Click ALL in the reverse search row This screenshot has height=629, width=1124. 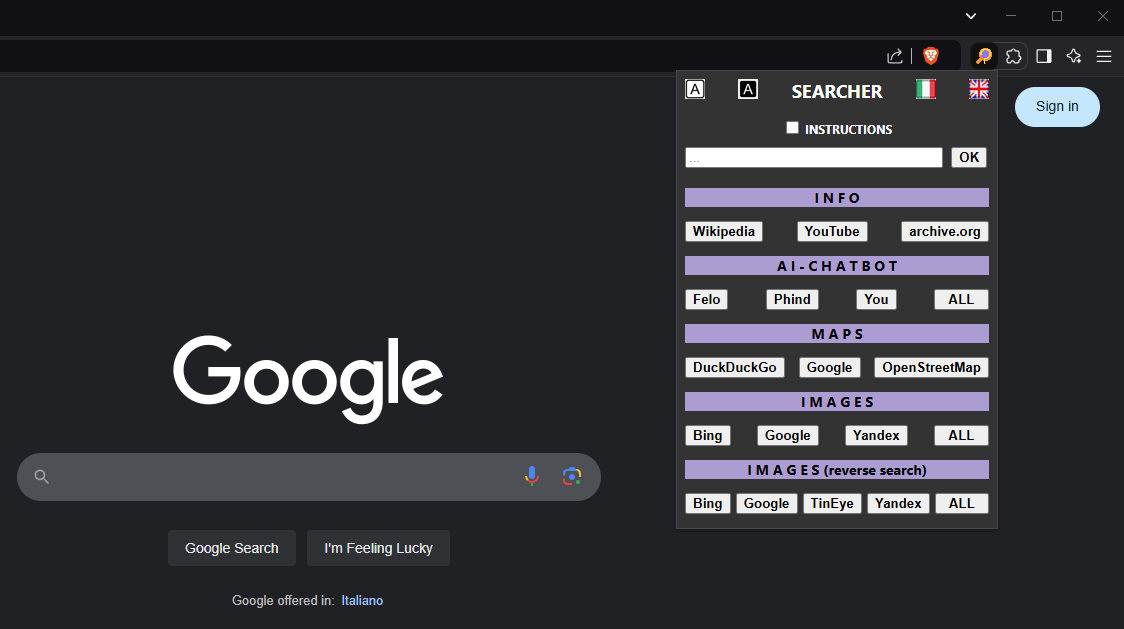961,503
